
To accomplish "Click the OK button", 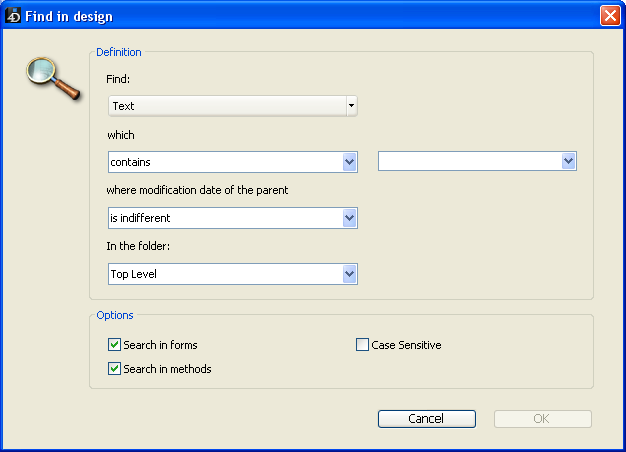I will click(x=542, y=419).
